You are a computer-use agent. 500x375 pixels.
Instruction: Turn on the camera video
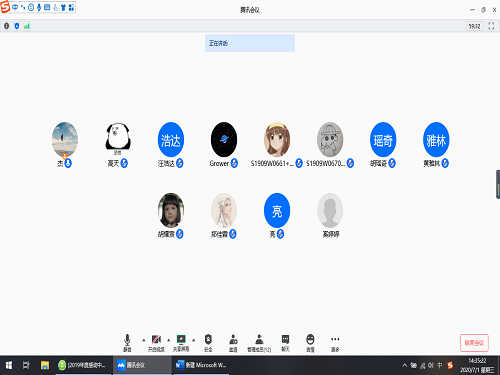tap(156, 343)
